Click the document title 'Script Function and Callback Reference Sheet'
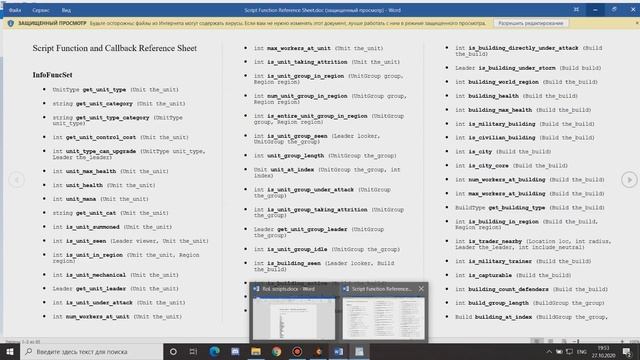Viewport: 640px width, 360px height. pos(115,48)
